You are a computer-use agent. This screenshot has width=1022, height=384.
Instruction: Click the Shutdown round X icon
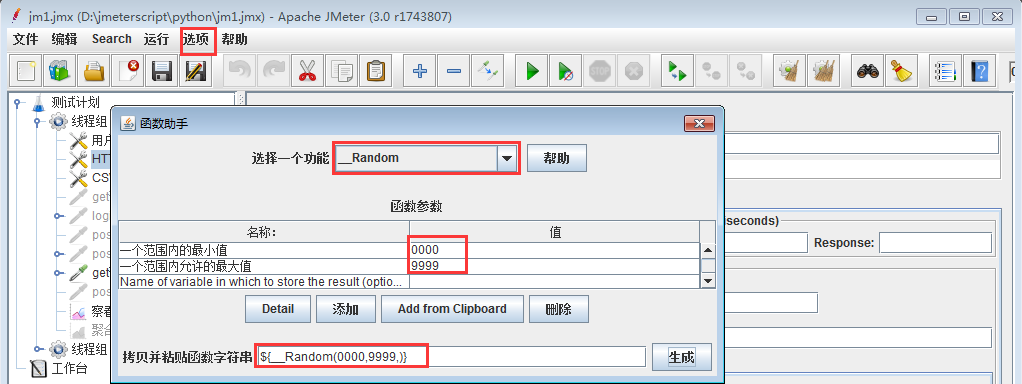click(633, 70)
